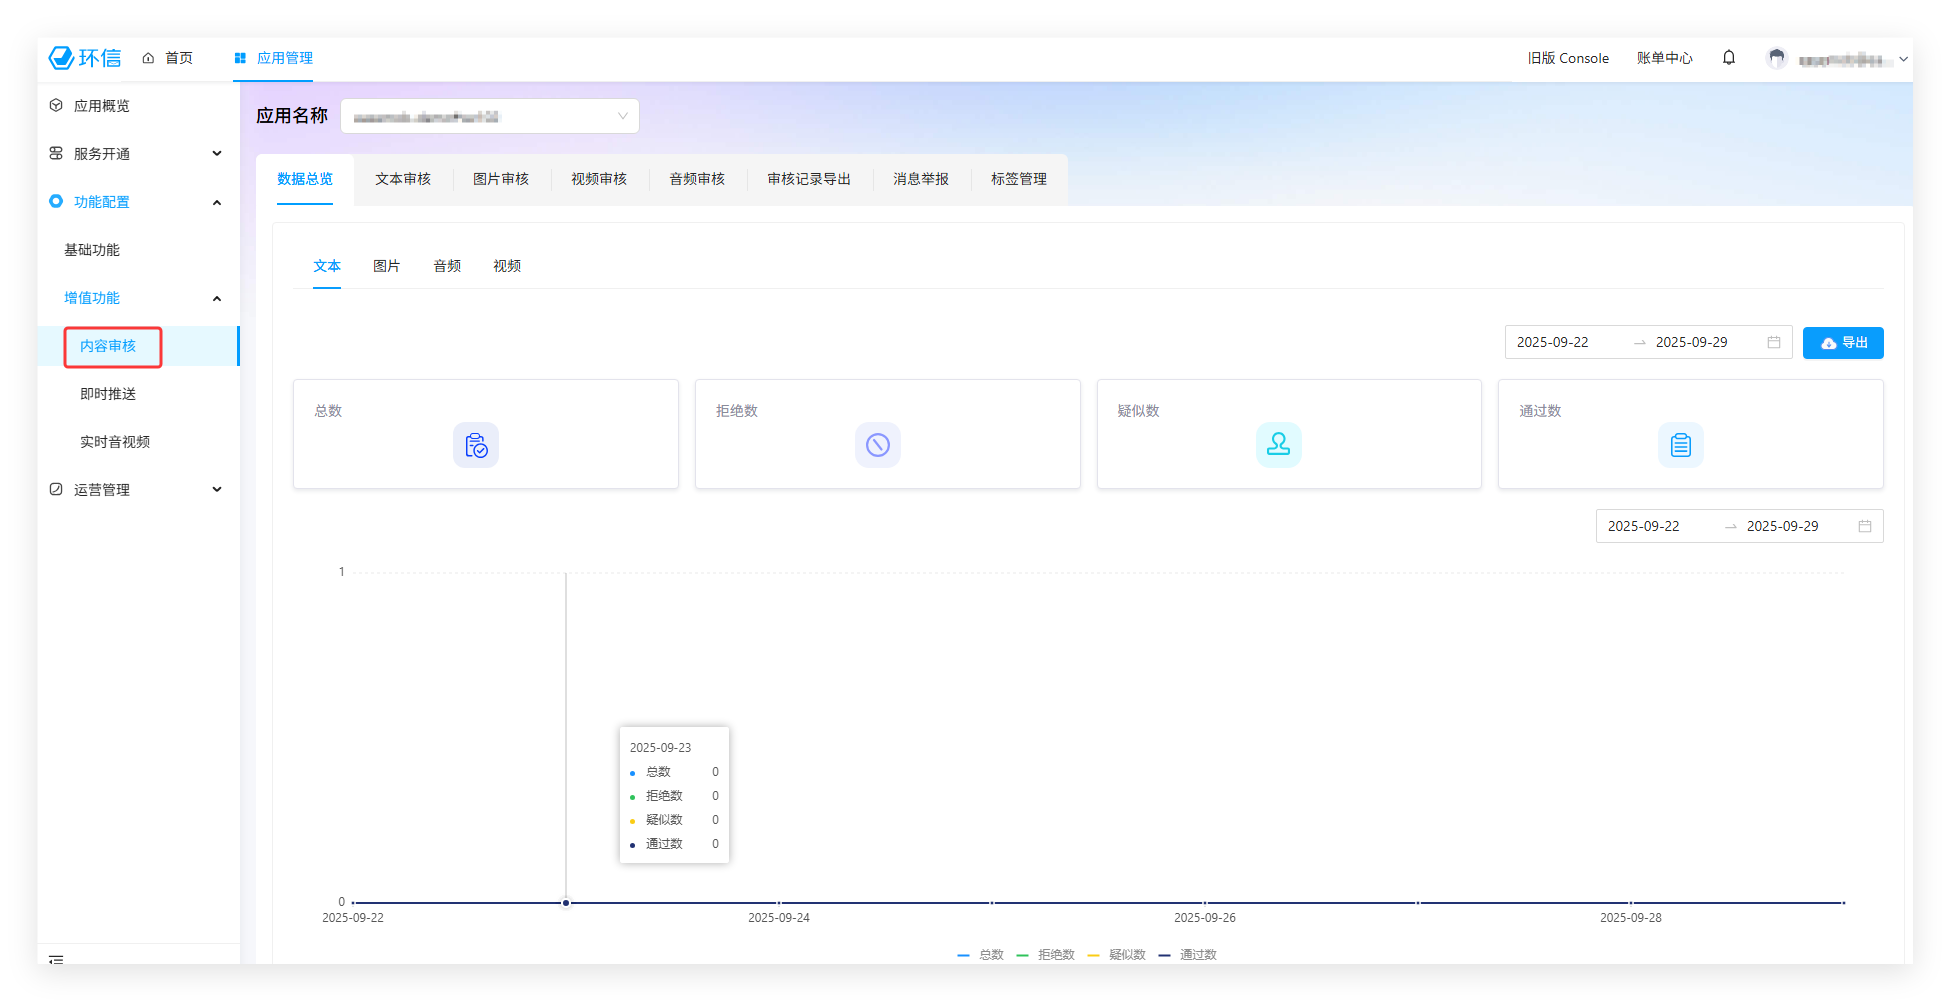Click the user avatar icon
Screen dimensions: 1950x1001
(1776, 59)
